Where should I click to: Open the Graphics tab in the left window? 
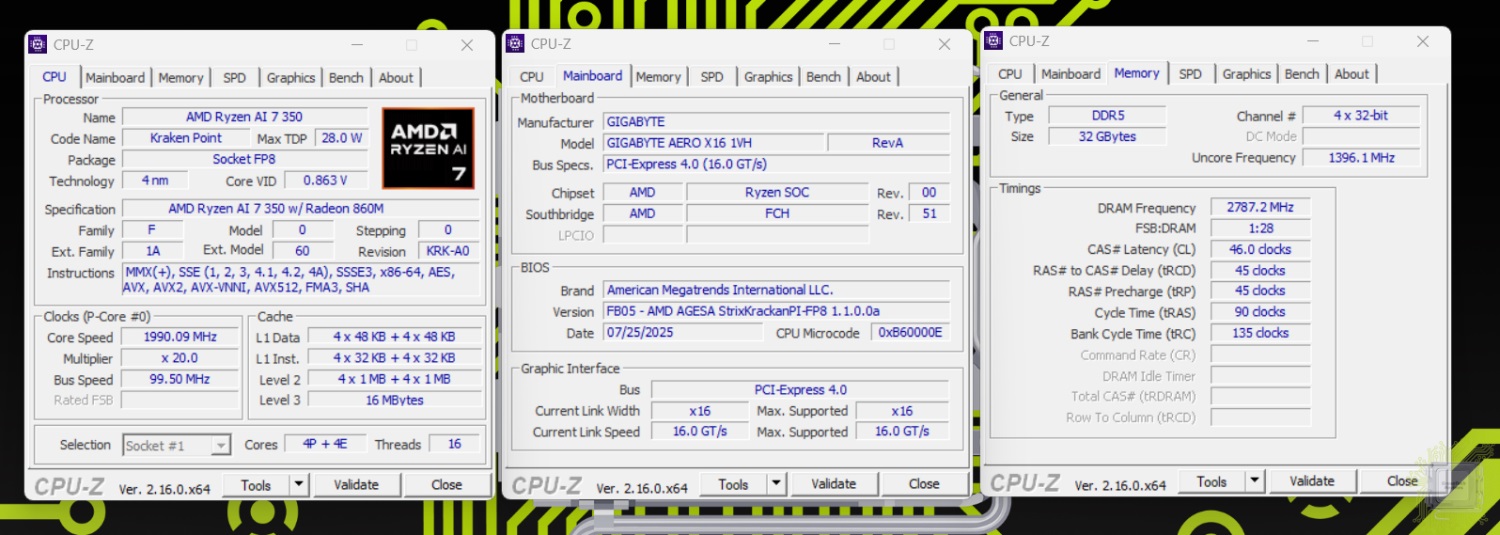[x=291, y=77]
